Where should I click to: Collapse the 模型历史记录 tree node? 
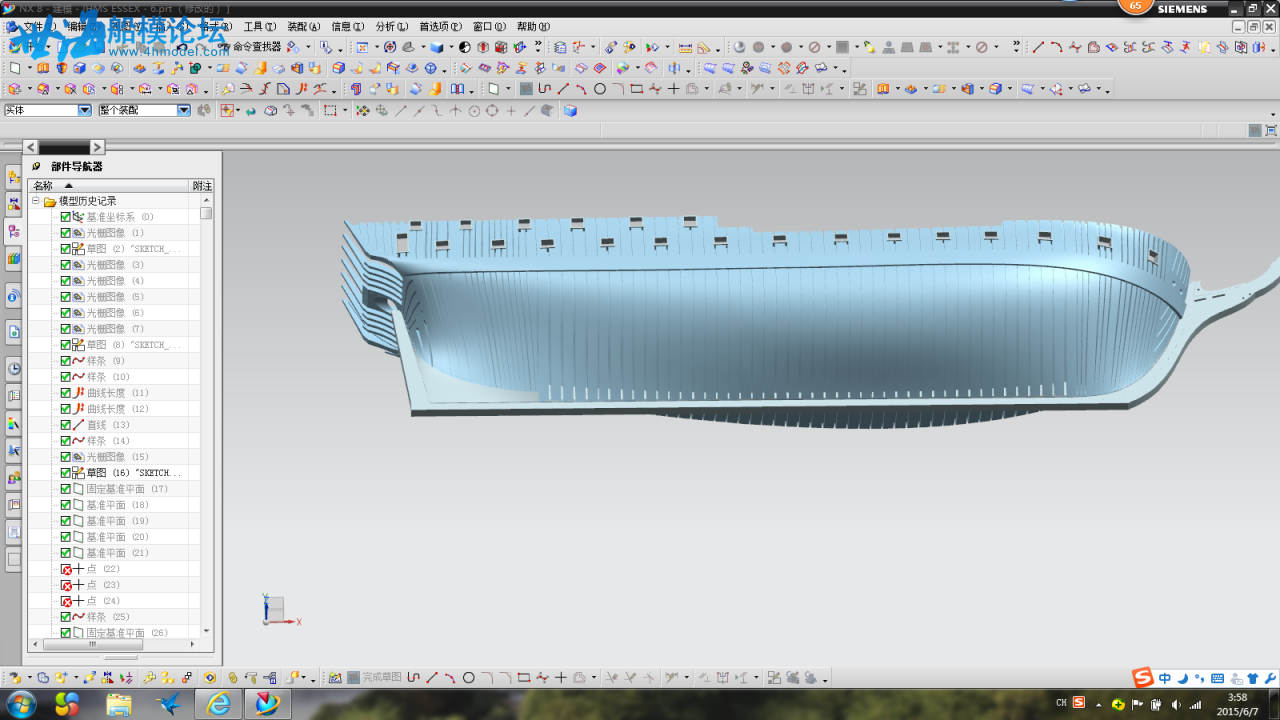(35, 201)
